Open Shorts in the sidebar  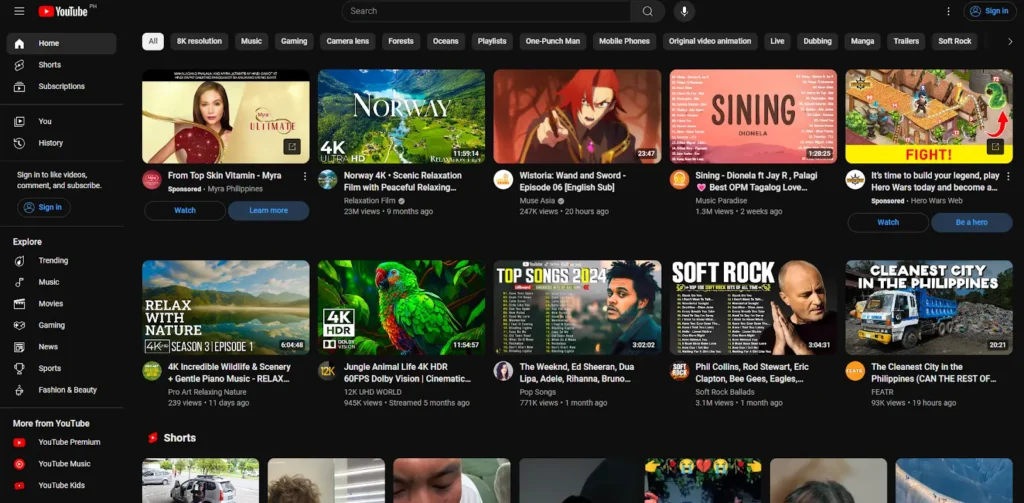(49, 65)
